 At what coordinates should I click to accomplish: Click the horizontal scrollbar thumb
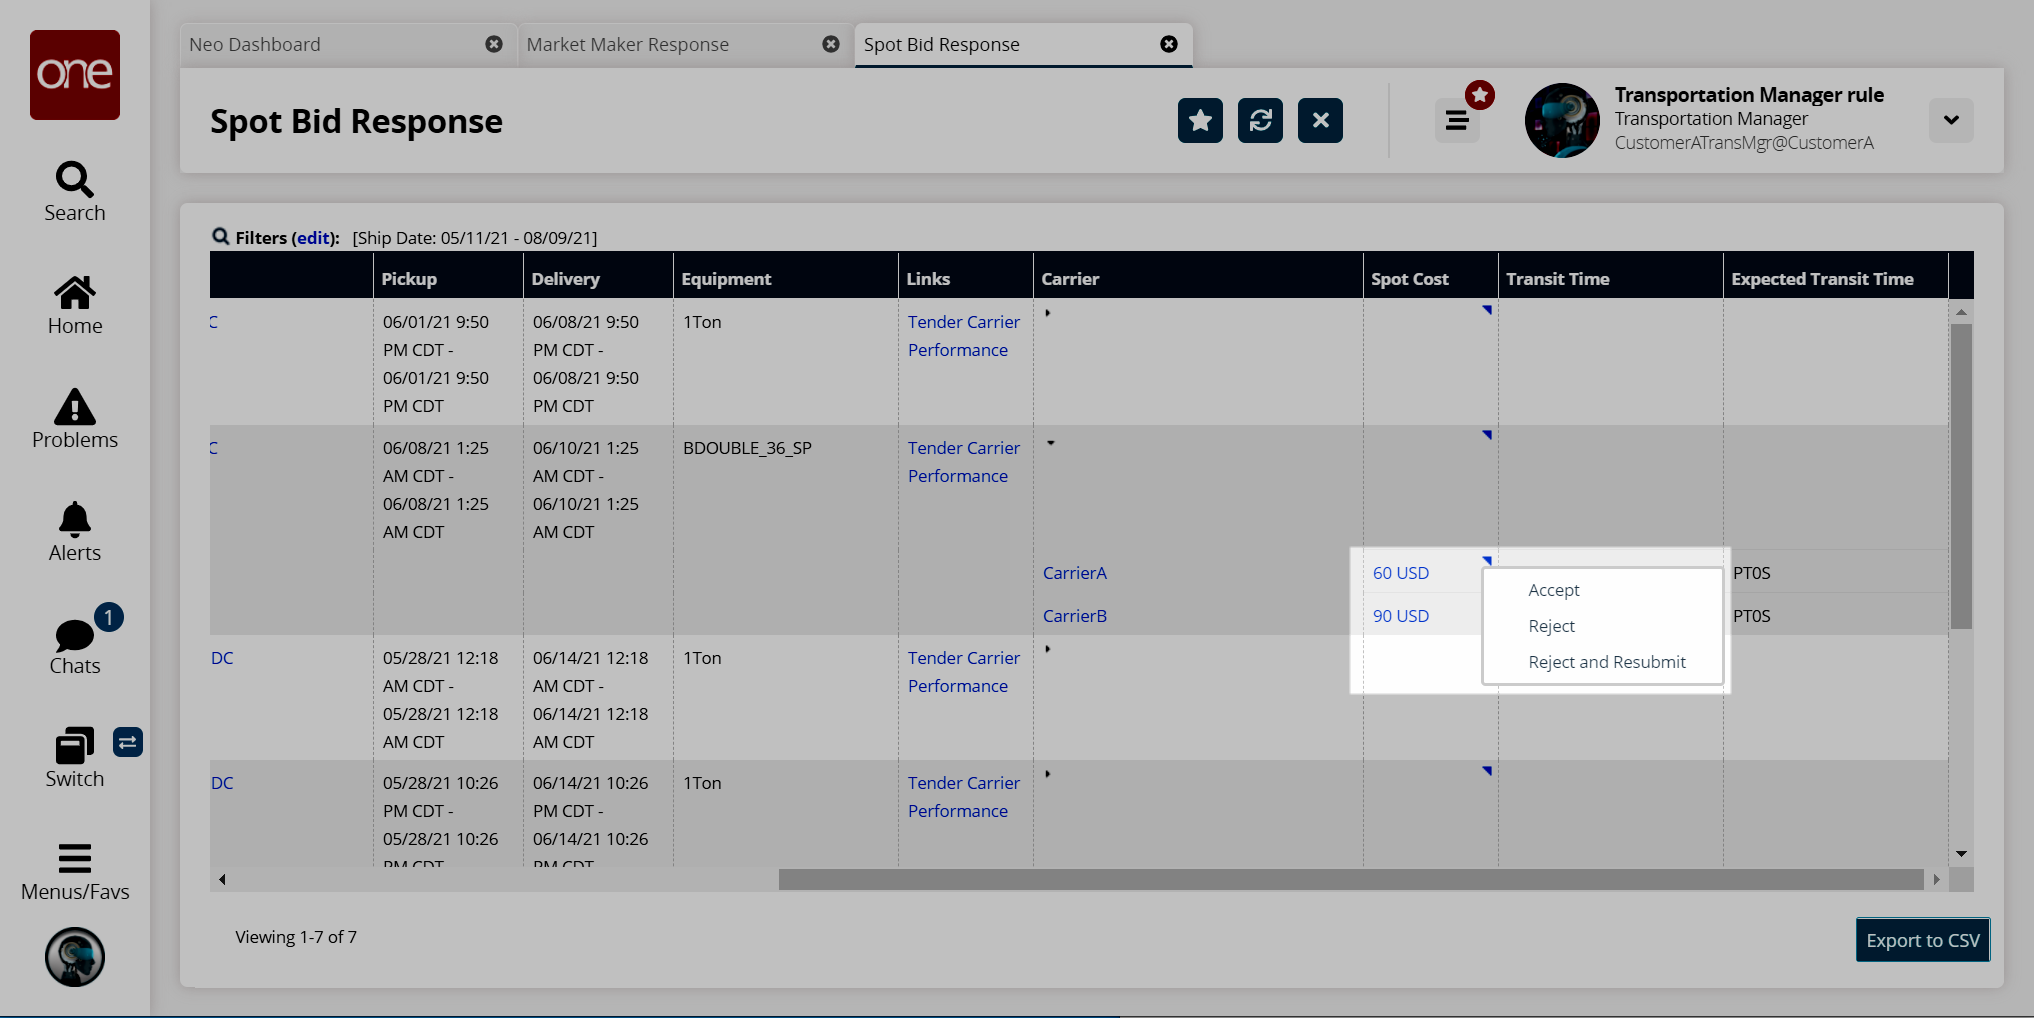tap(1351, 879)
